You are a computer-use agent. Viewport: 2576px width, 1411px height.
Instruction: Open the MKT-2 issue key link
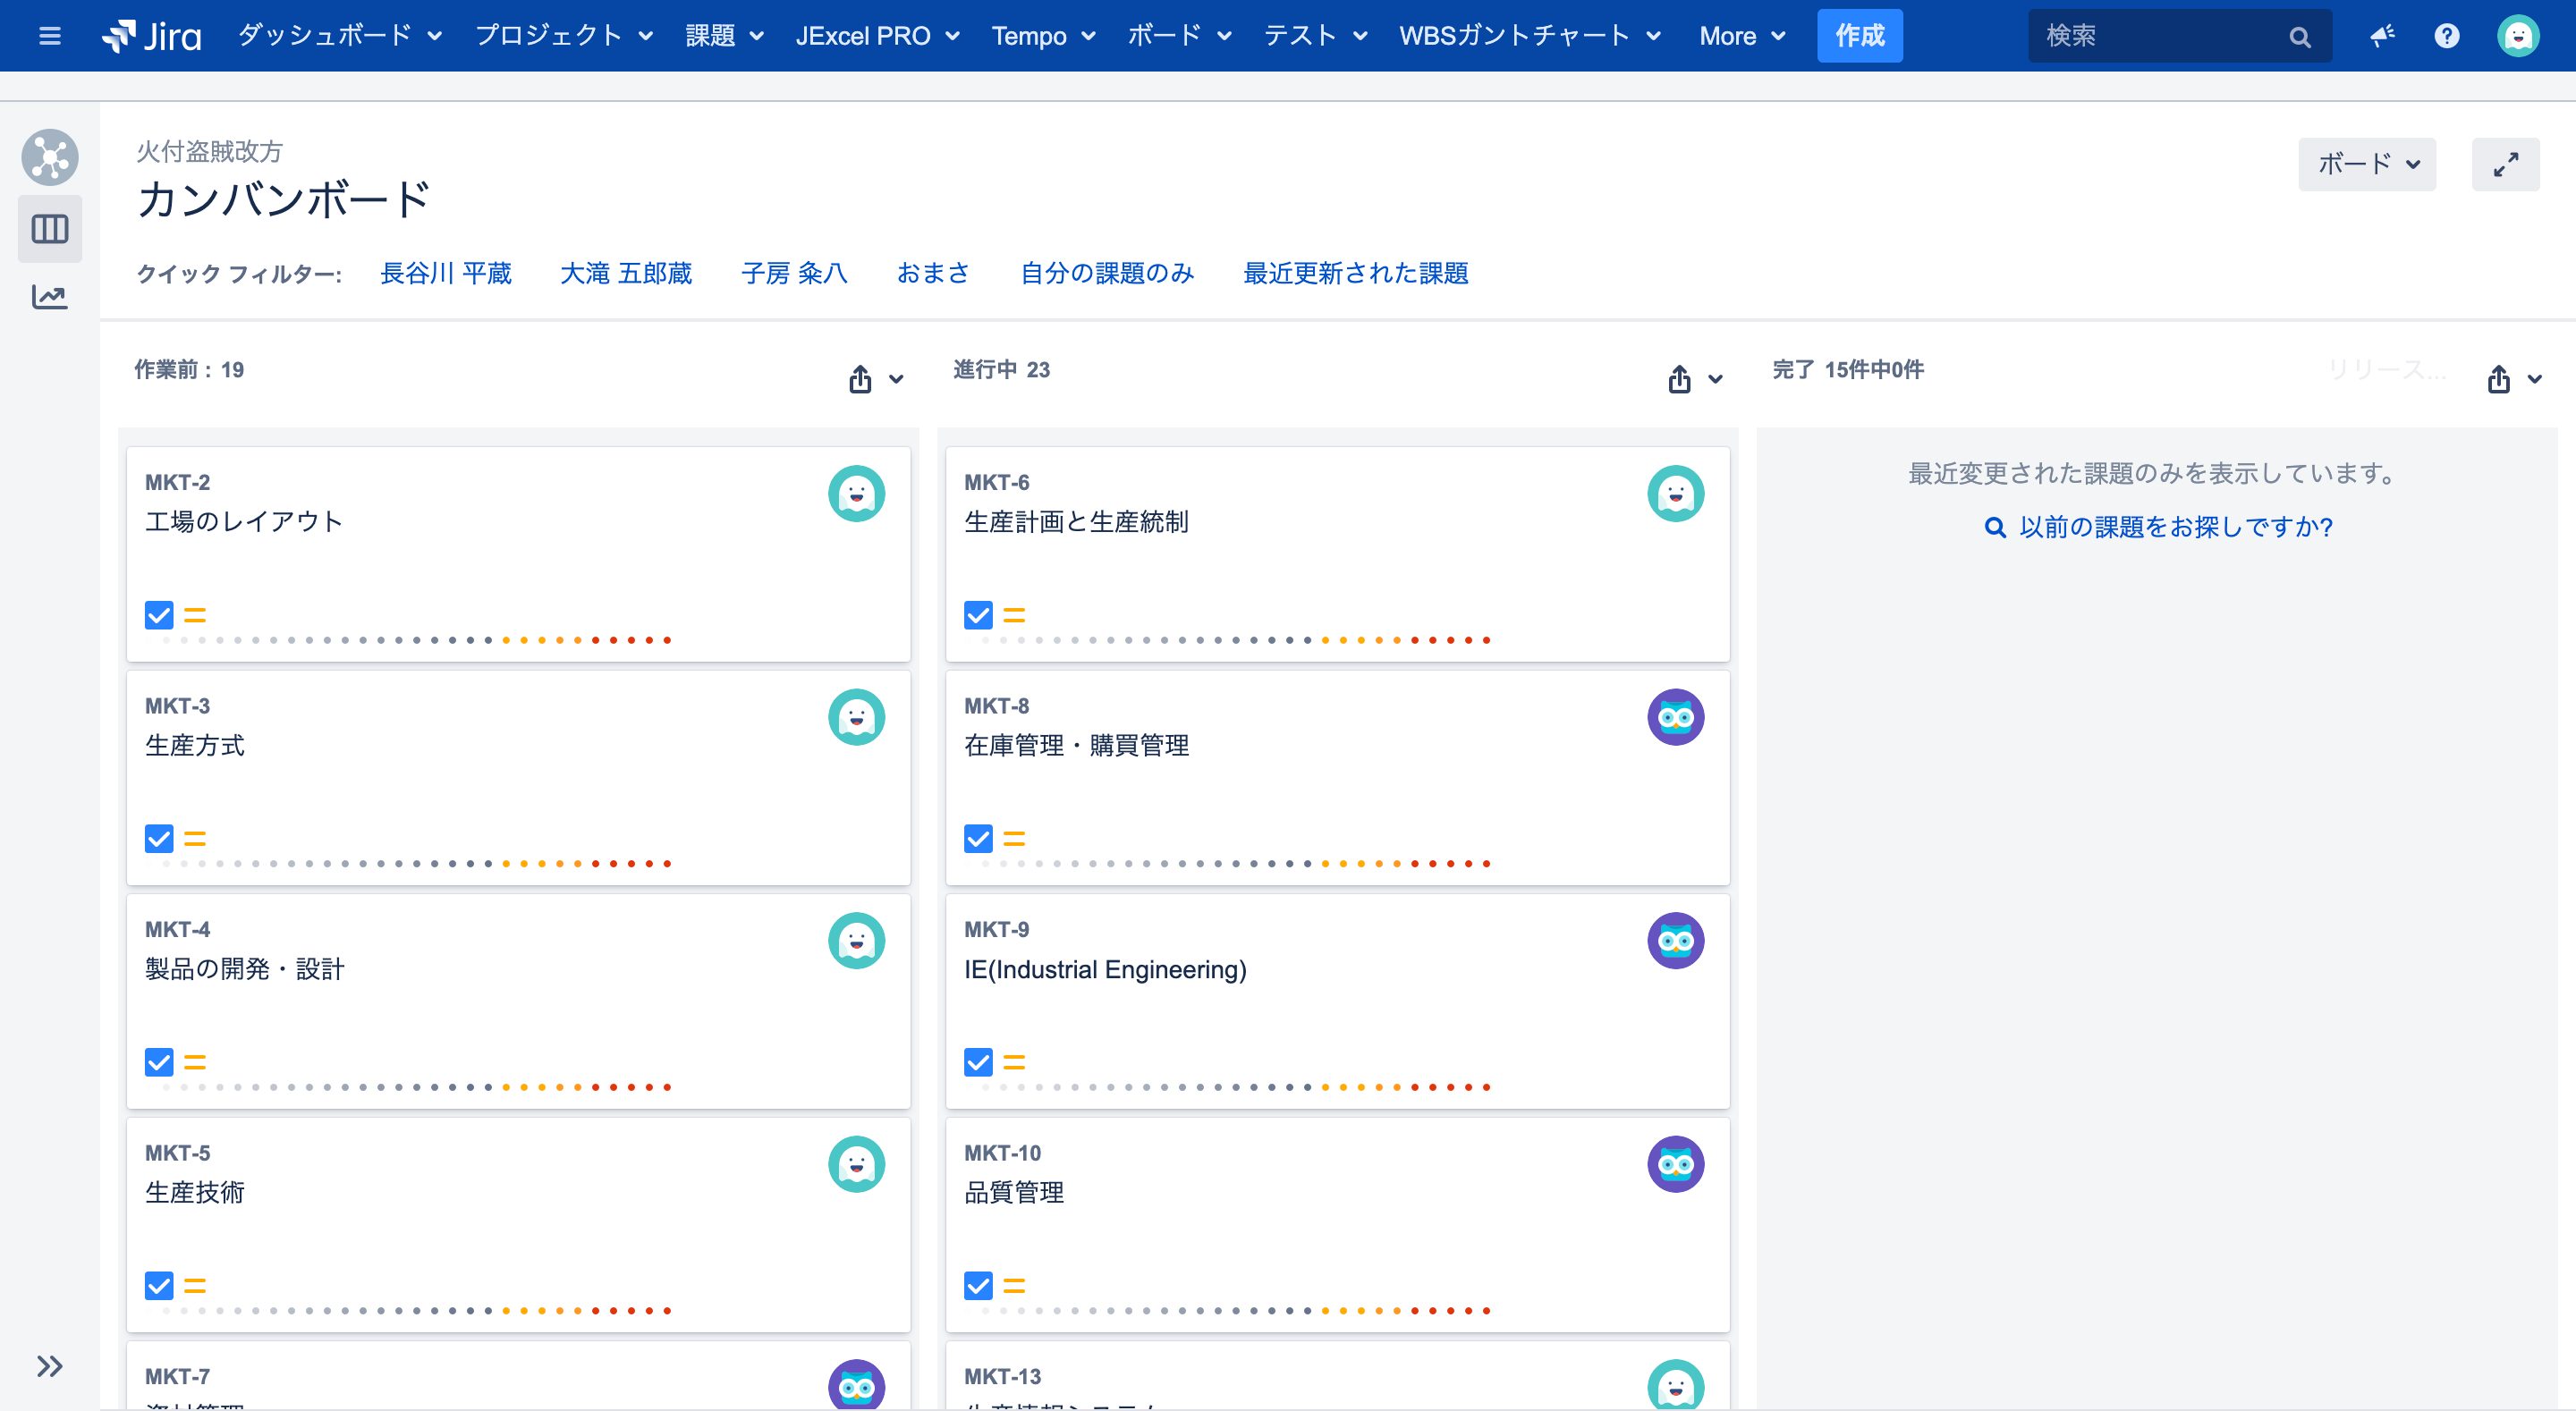coord(178,482)
